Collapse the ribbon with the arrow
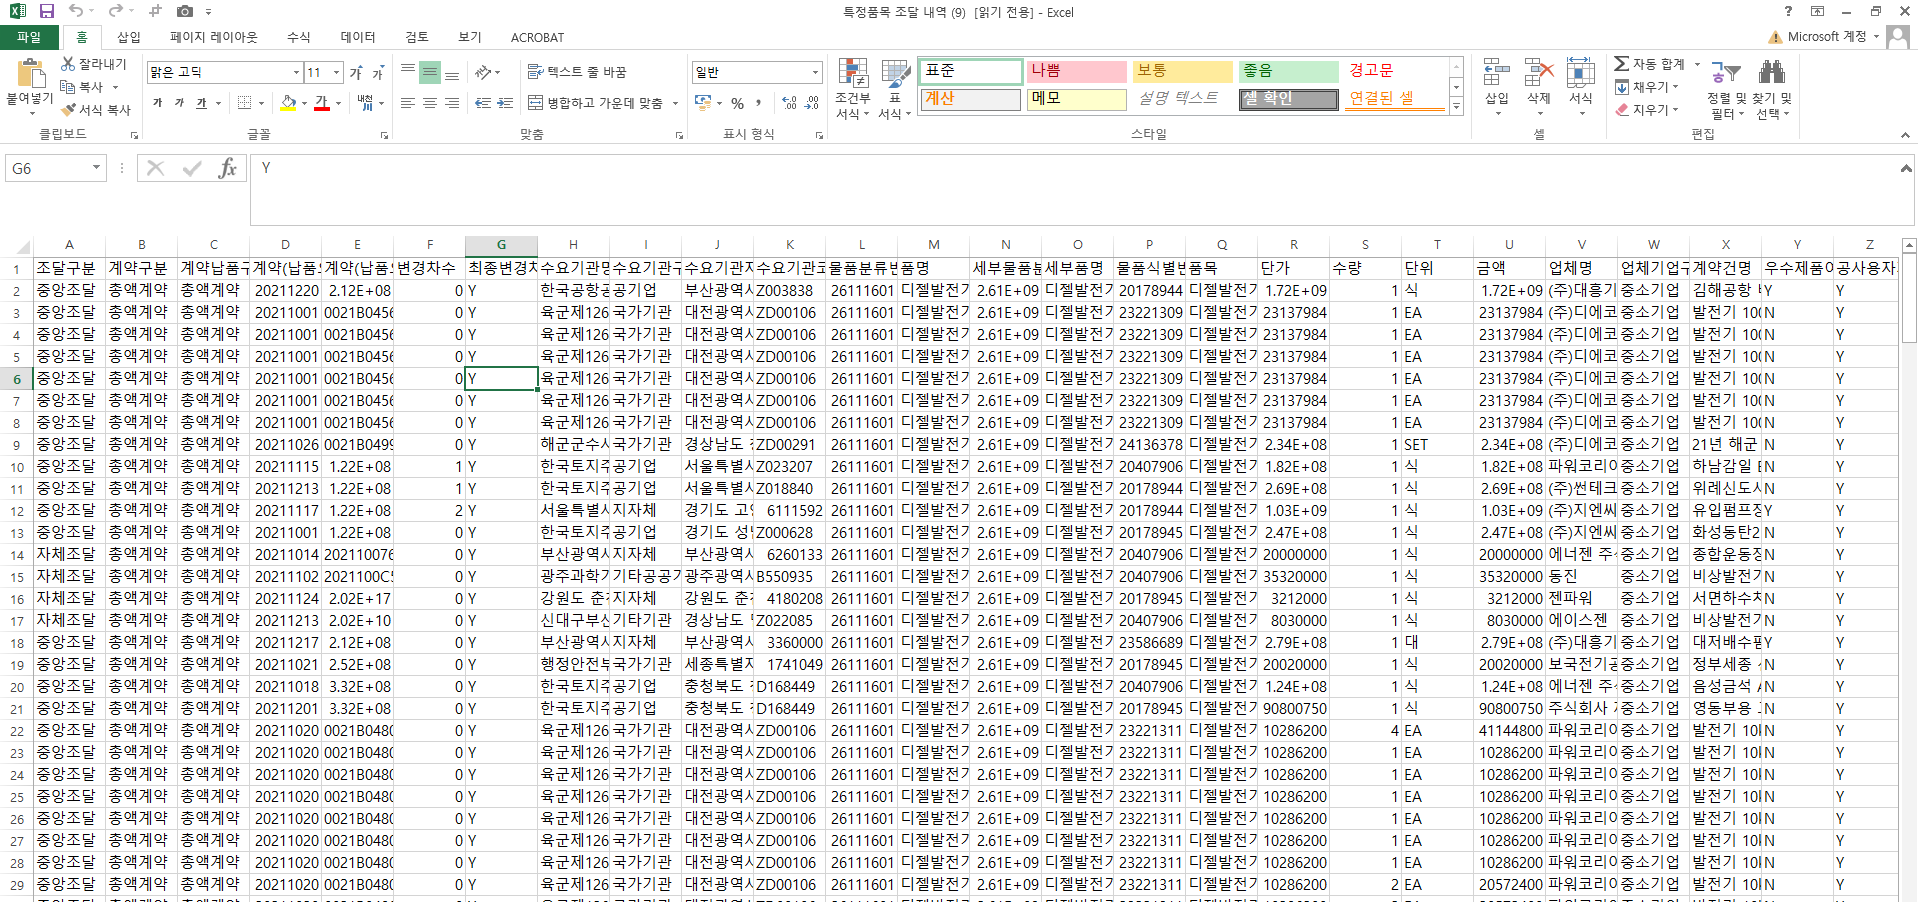 click(x=1905, y=135)
